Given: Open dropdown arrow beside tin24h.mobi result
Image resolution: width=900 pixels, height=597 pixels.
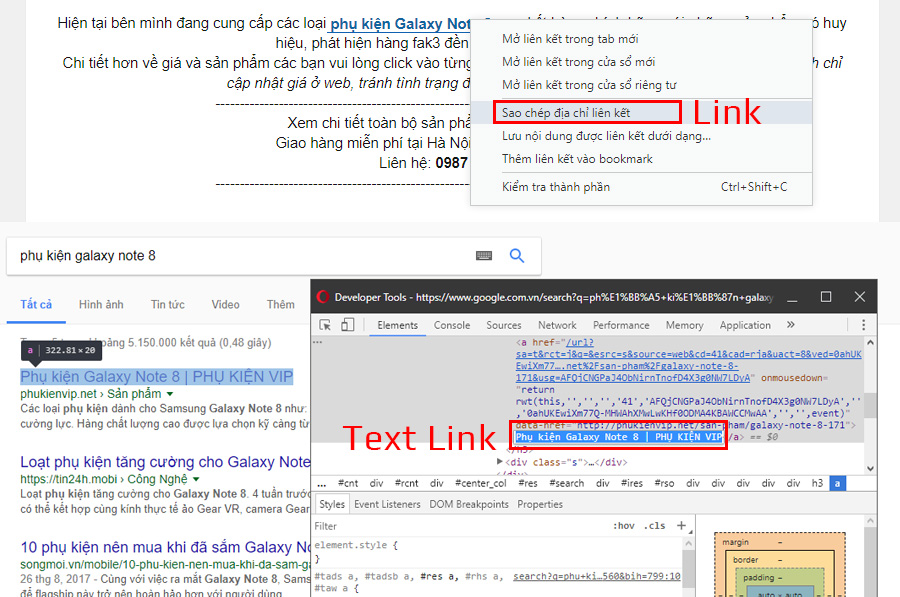Looking at the screenshot, I should (x=196, y=479).
